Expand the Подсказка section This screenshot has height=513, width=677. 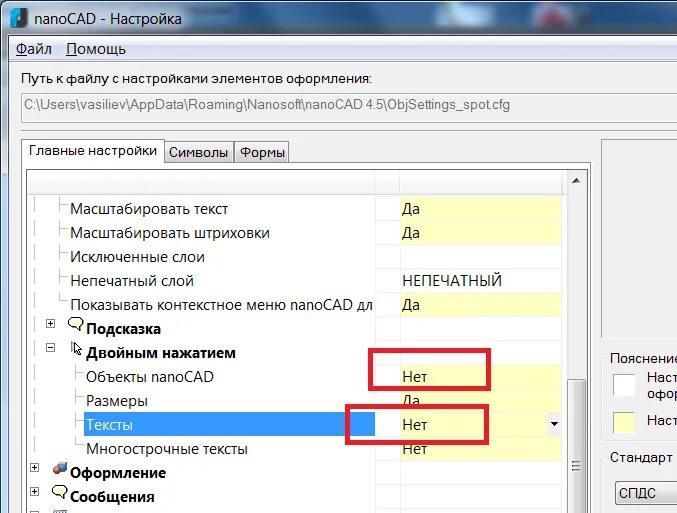click(51, 323)
